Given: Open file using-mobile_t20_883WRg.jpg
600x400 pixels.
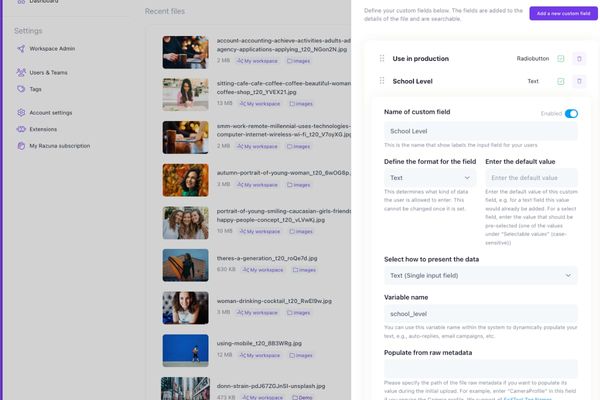Looking at the screenshot, I should (259, 343).
